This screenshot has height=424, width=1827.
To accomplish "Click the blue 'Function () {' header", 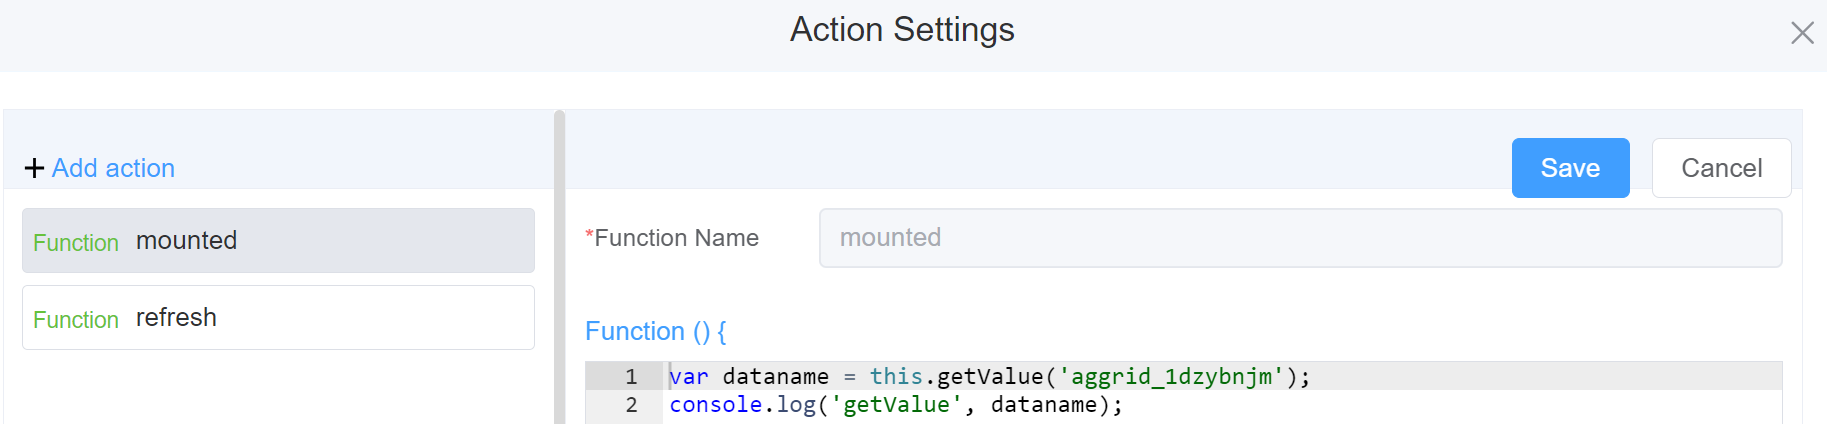I will pyautogui.click(x=655, y=331).
